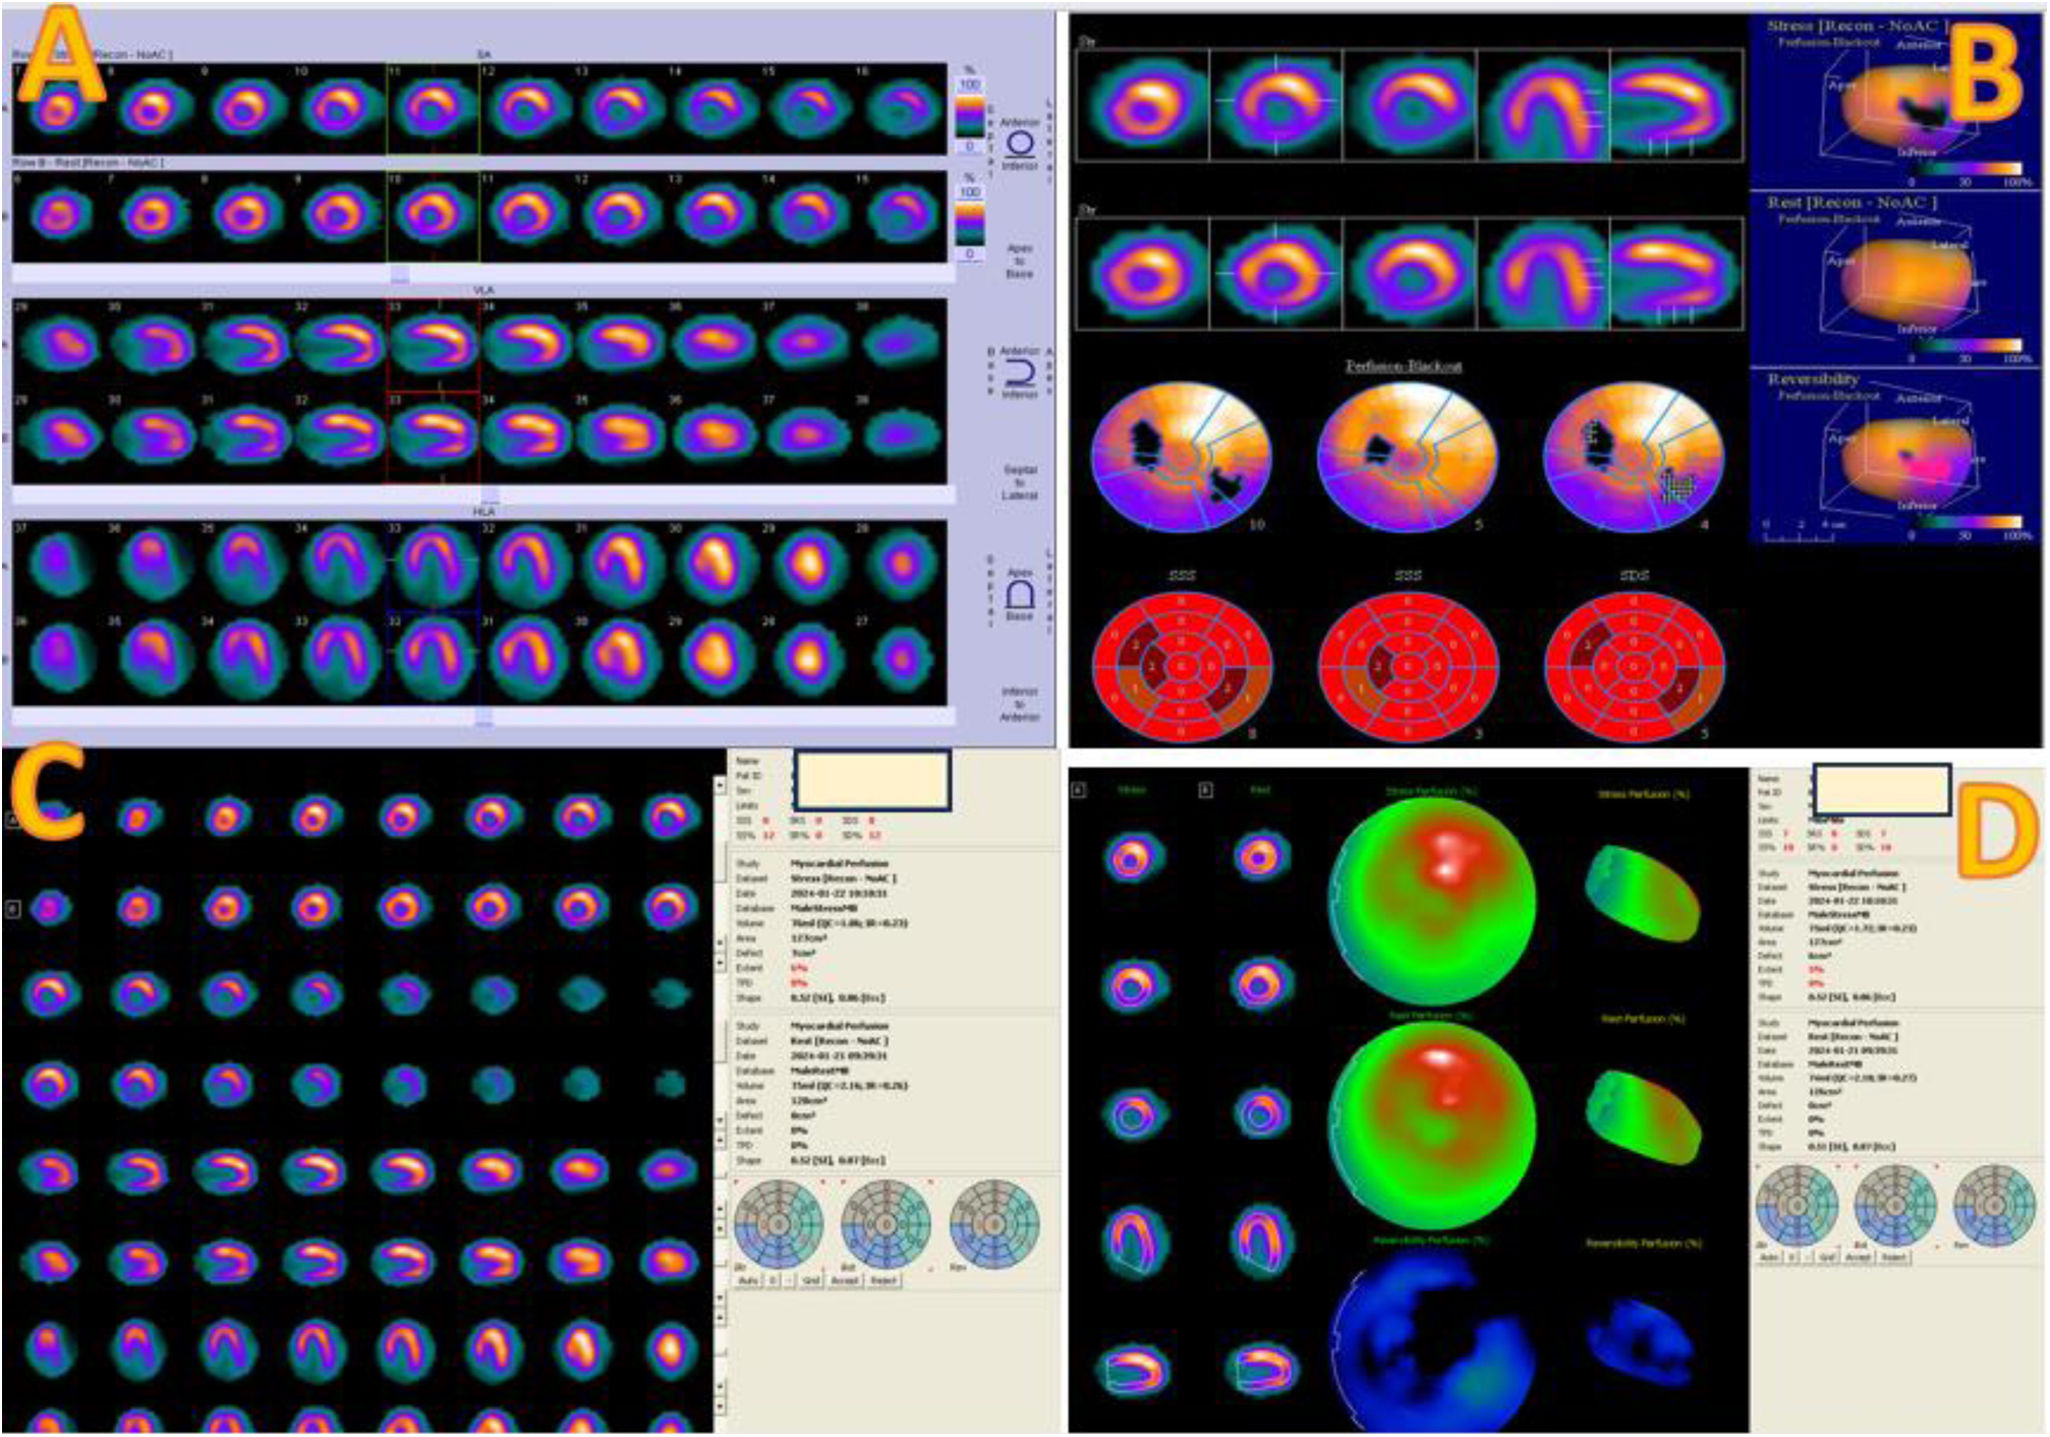Click the horizontal long-axis orientation icon
This screenshot has width=2050, height=1437.
point(1019,596)
